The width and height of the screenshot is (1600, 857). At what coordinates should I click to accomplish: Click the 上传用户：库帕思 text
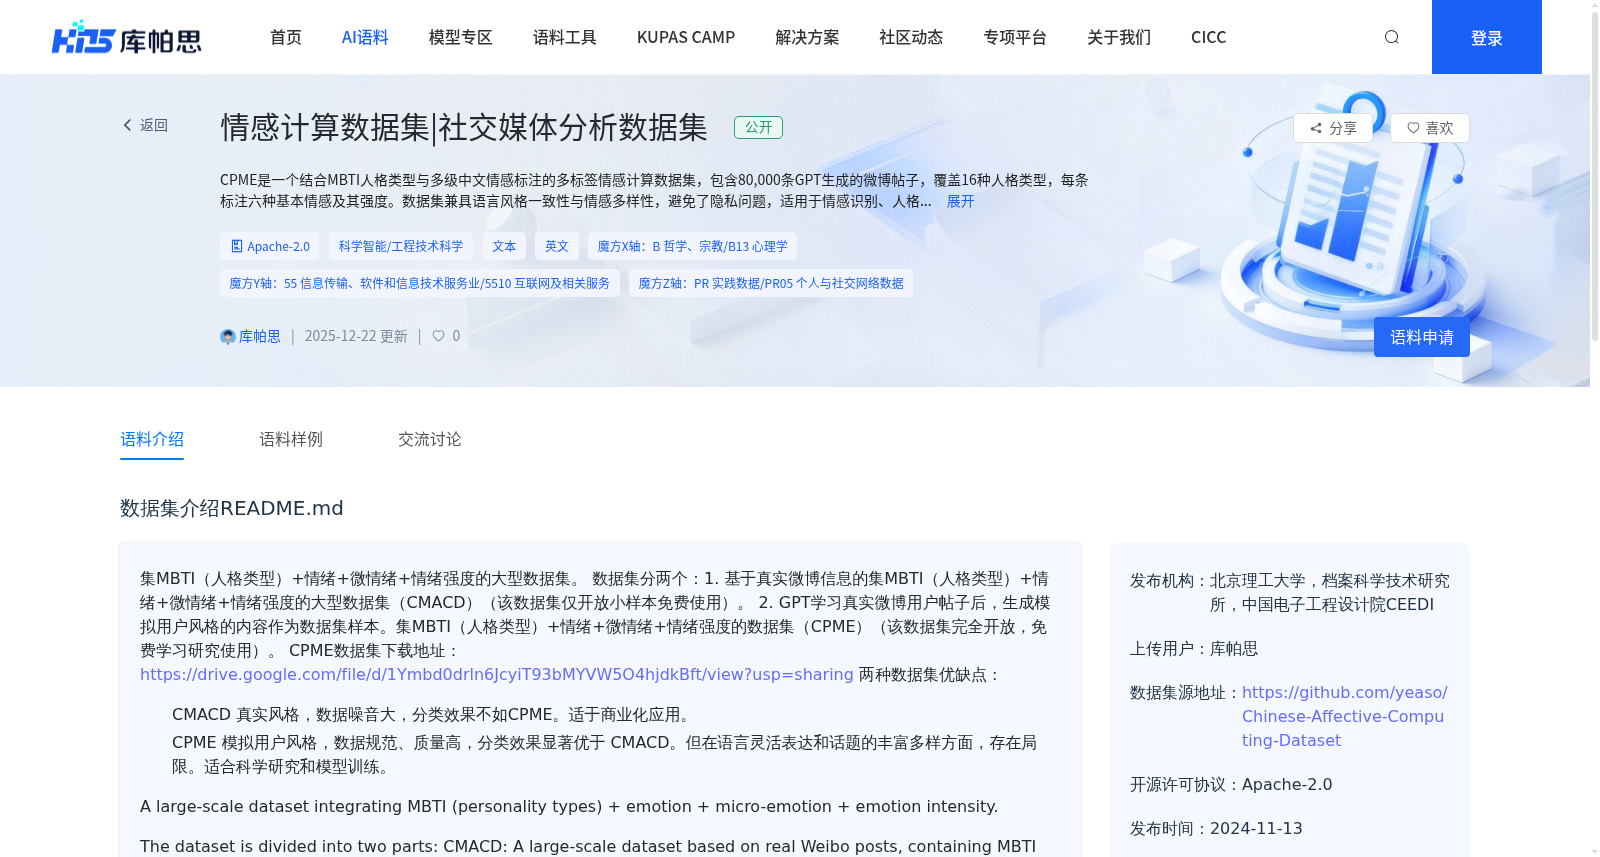1194,649
